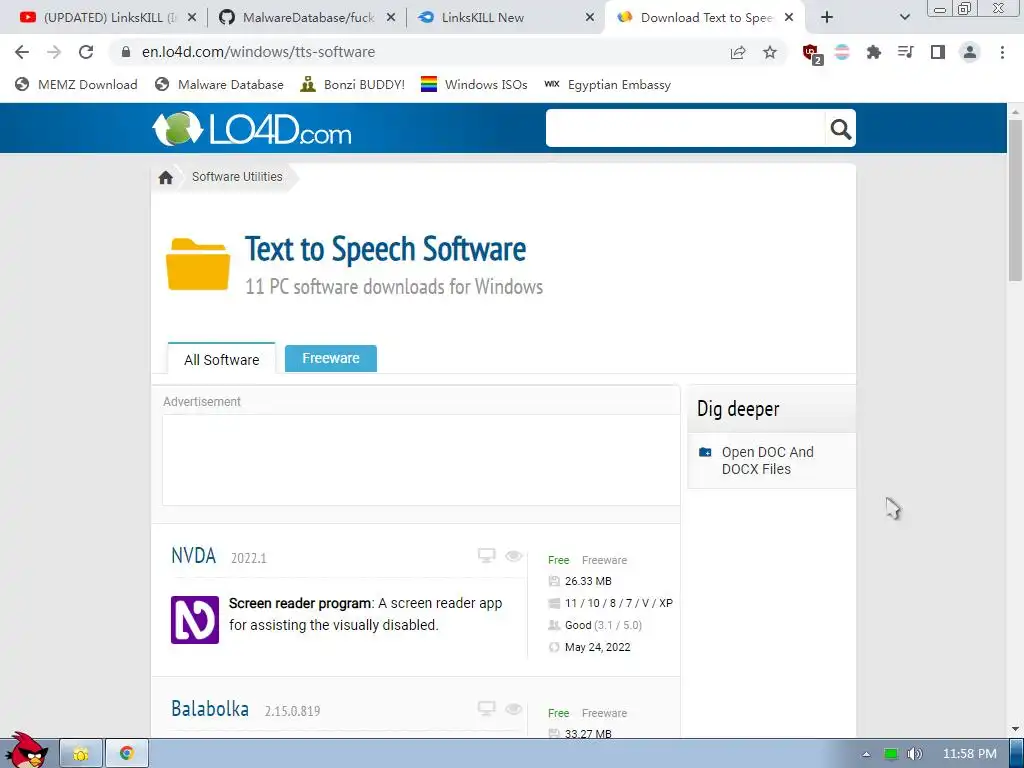Click the volume speaker tray icon

[915, 754]
